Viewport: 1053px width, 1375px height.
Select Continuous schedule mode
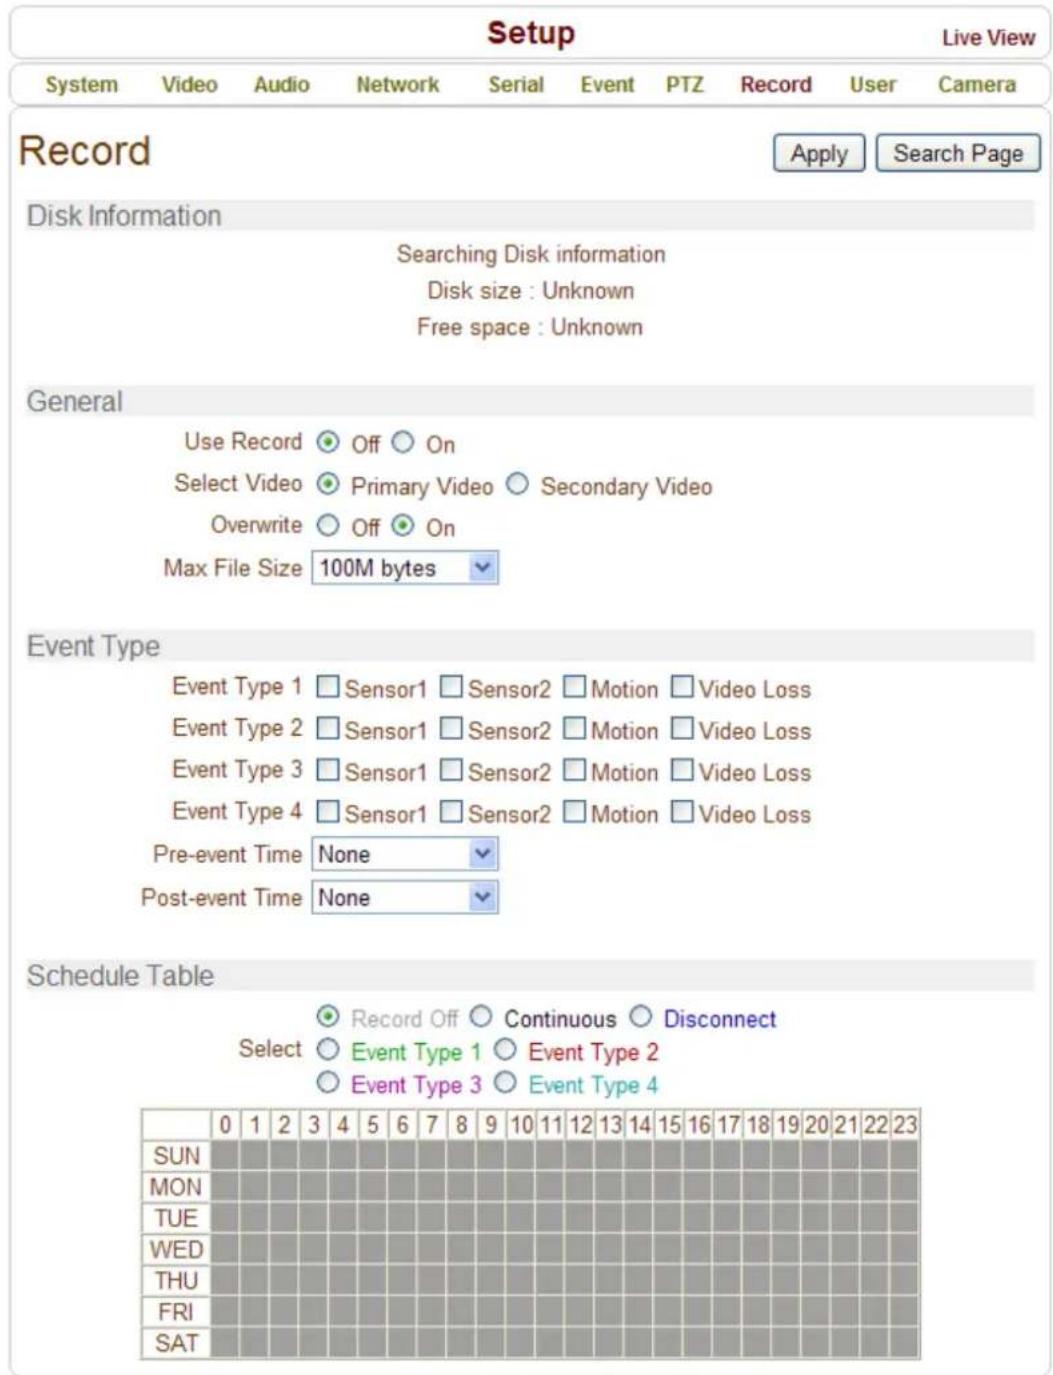(x=481, y=1016)
